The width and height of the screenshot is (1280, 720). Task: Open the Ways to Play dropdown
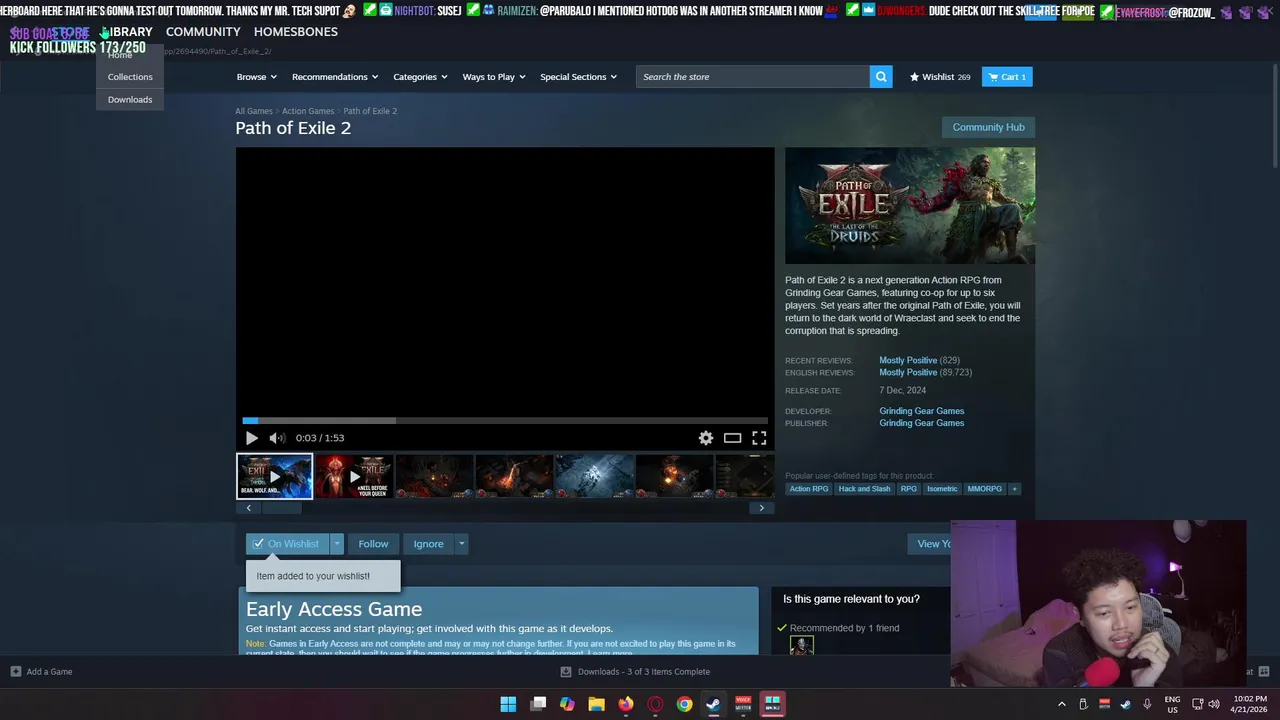point(494,77)
